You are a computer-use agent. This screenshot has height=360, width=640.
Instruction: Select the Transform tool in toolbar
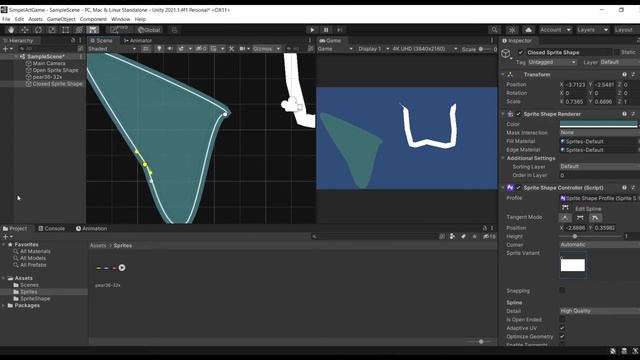[79, 30]
